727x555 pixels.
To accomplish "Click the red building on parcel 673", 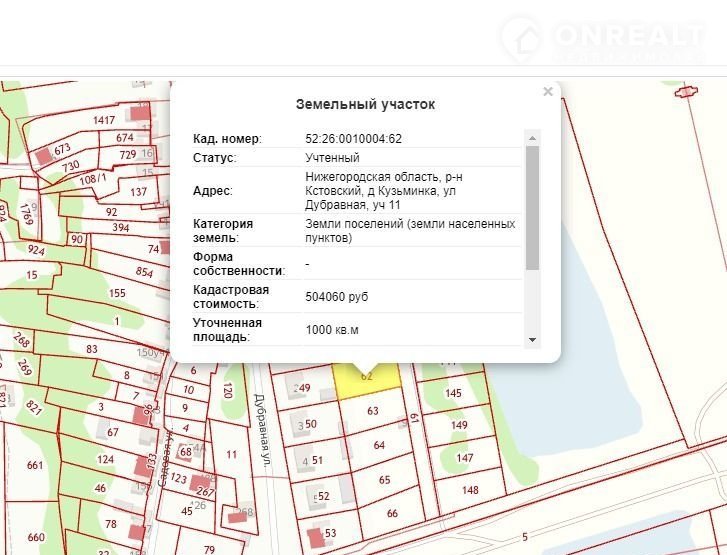I will pos(44,156).
